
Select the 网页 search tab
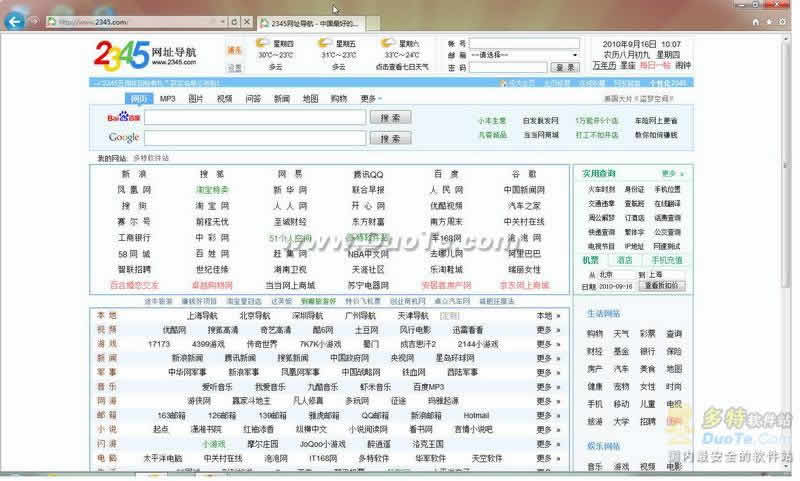[x=139, y=98]
